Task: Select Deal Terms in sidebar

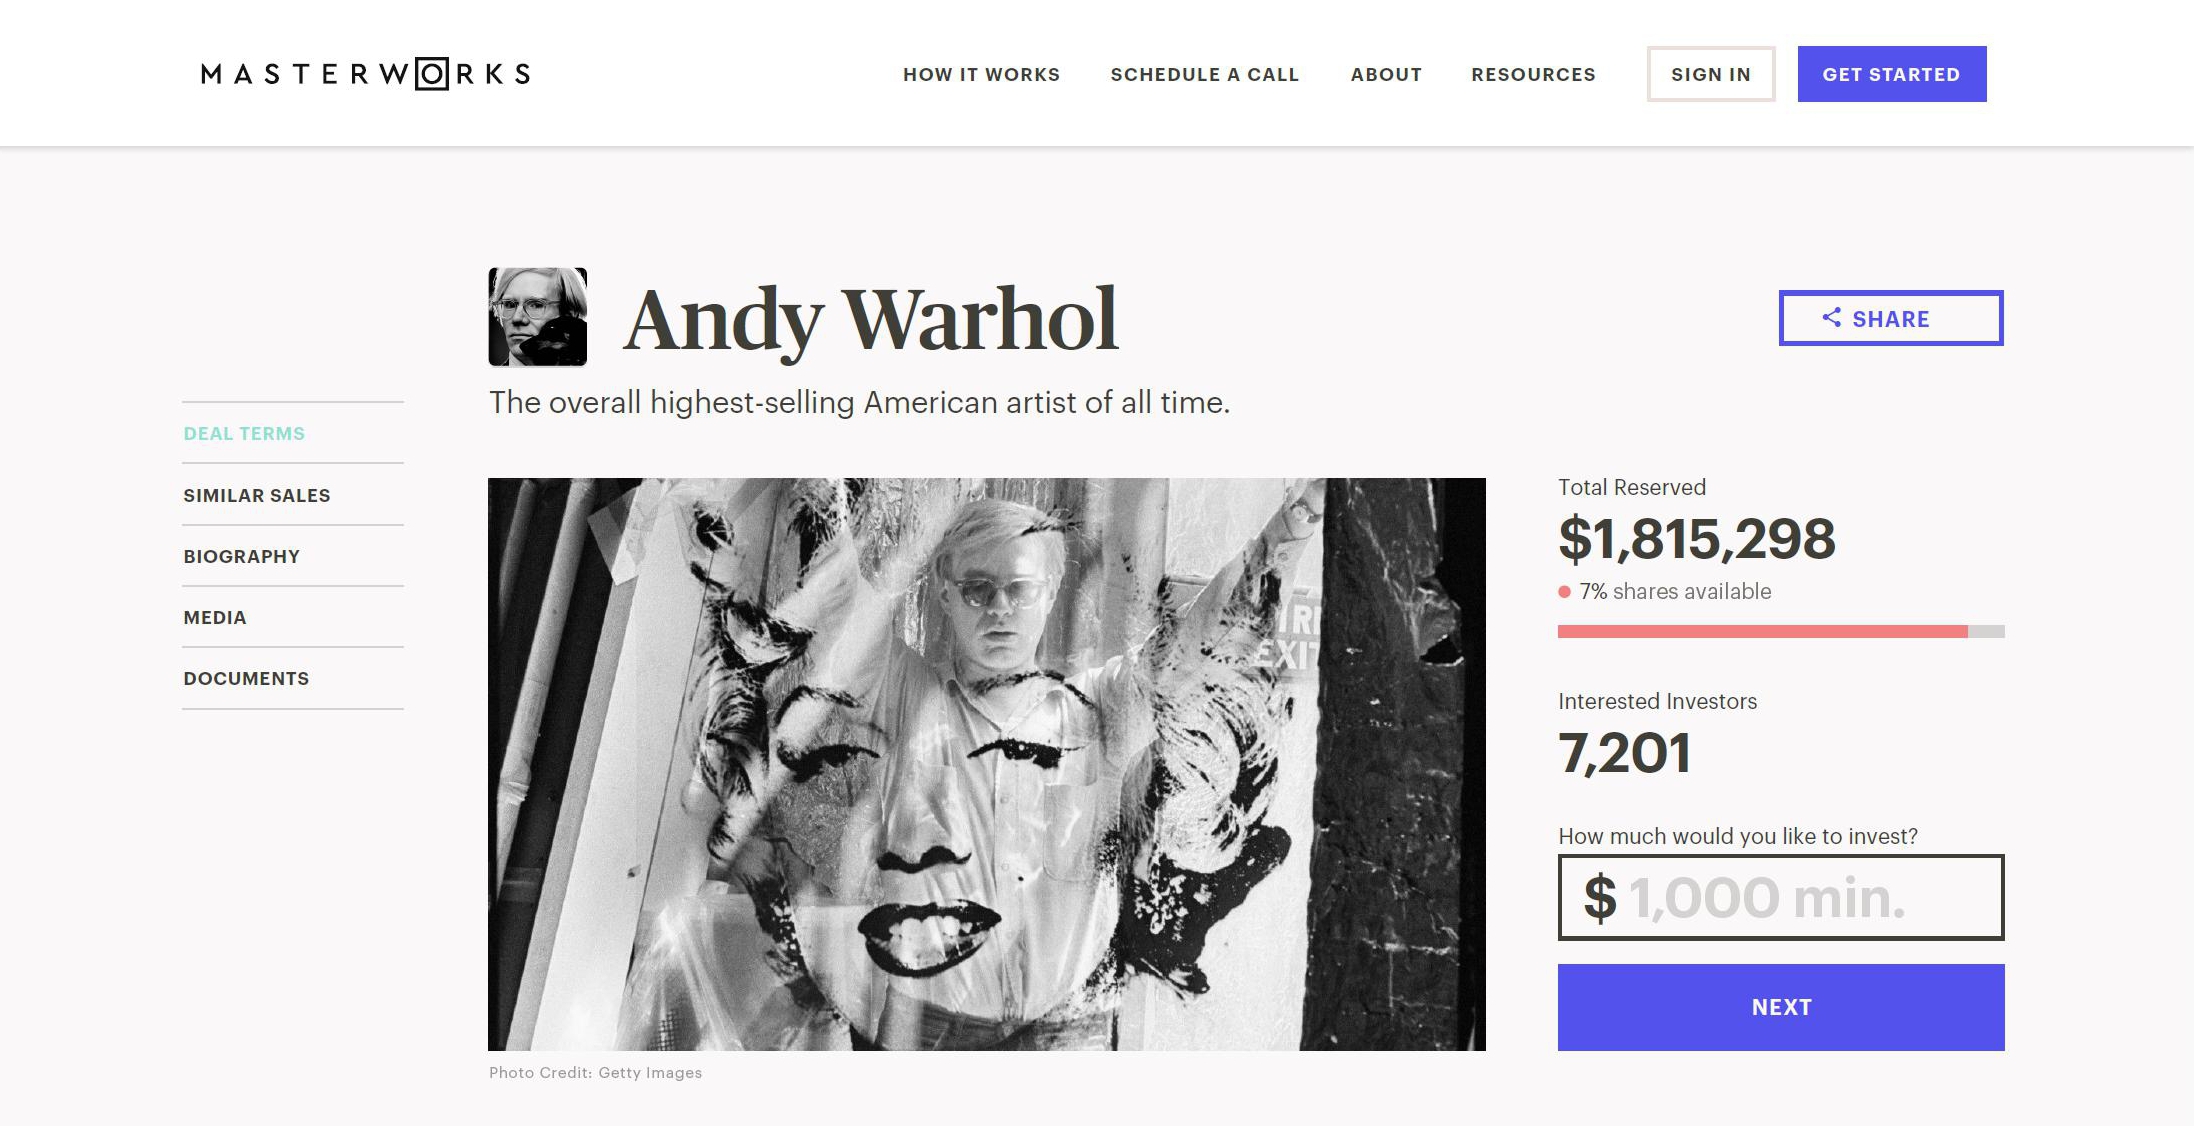Action: coord(244,433)
